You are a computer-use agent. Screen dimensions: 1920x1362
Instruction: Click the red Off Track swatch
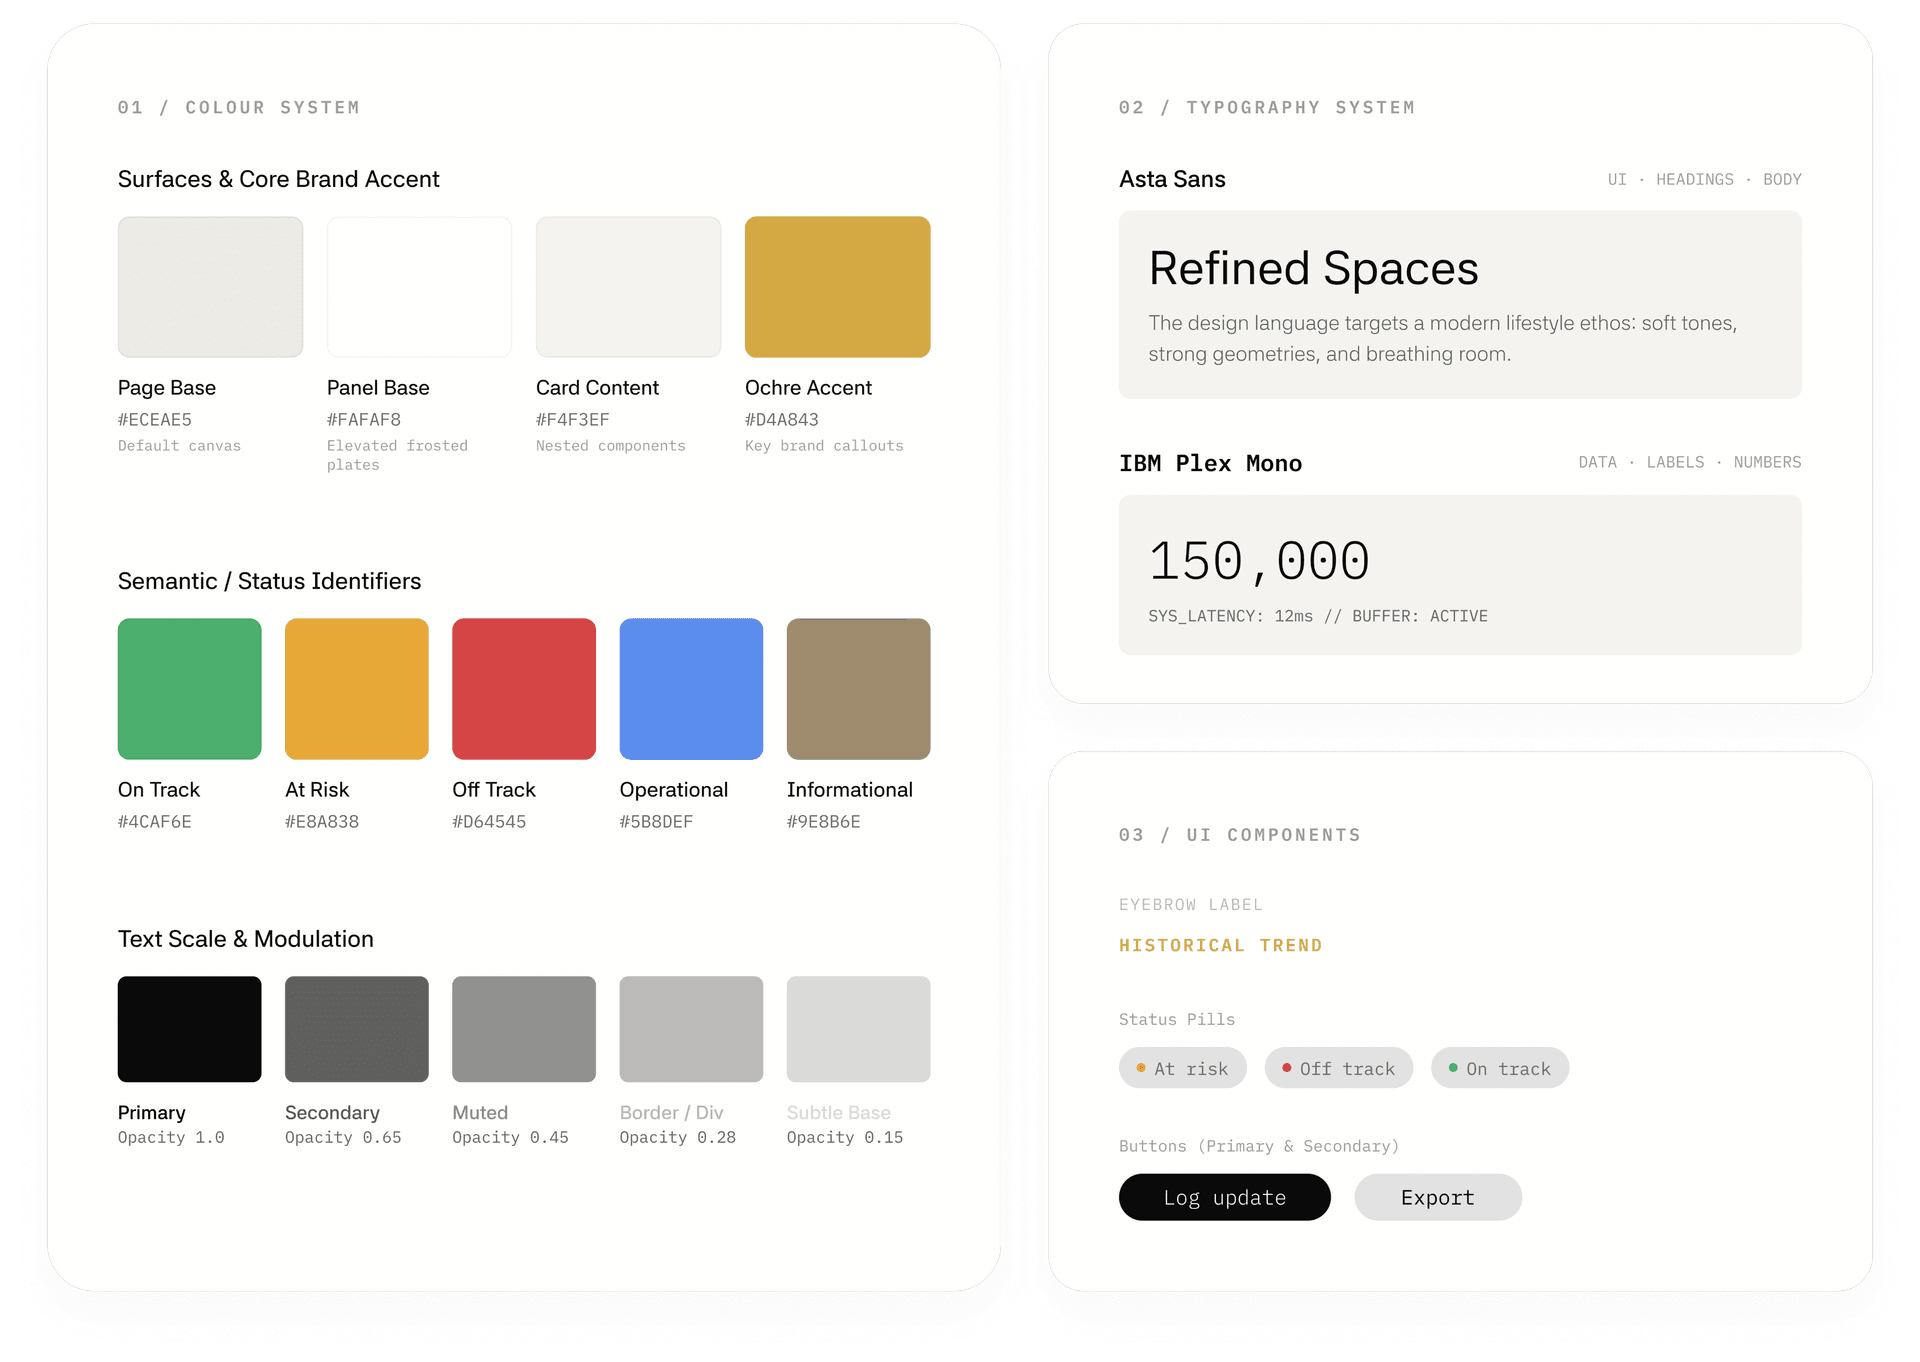click(x=524, y=689)
